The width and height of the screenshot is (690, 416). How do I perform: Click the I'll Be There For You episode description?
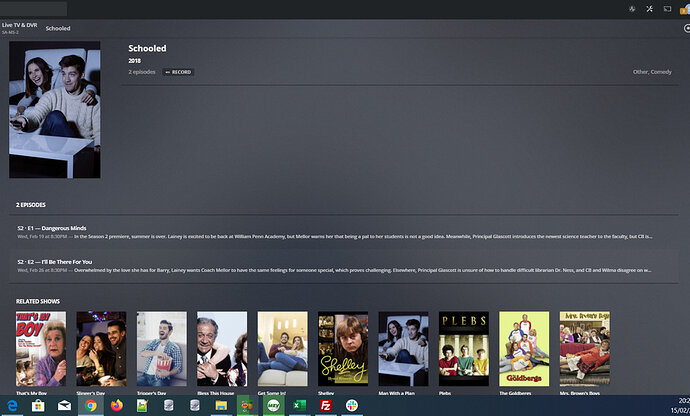(363, 270)
